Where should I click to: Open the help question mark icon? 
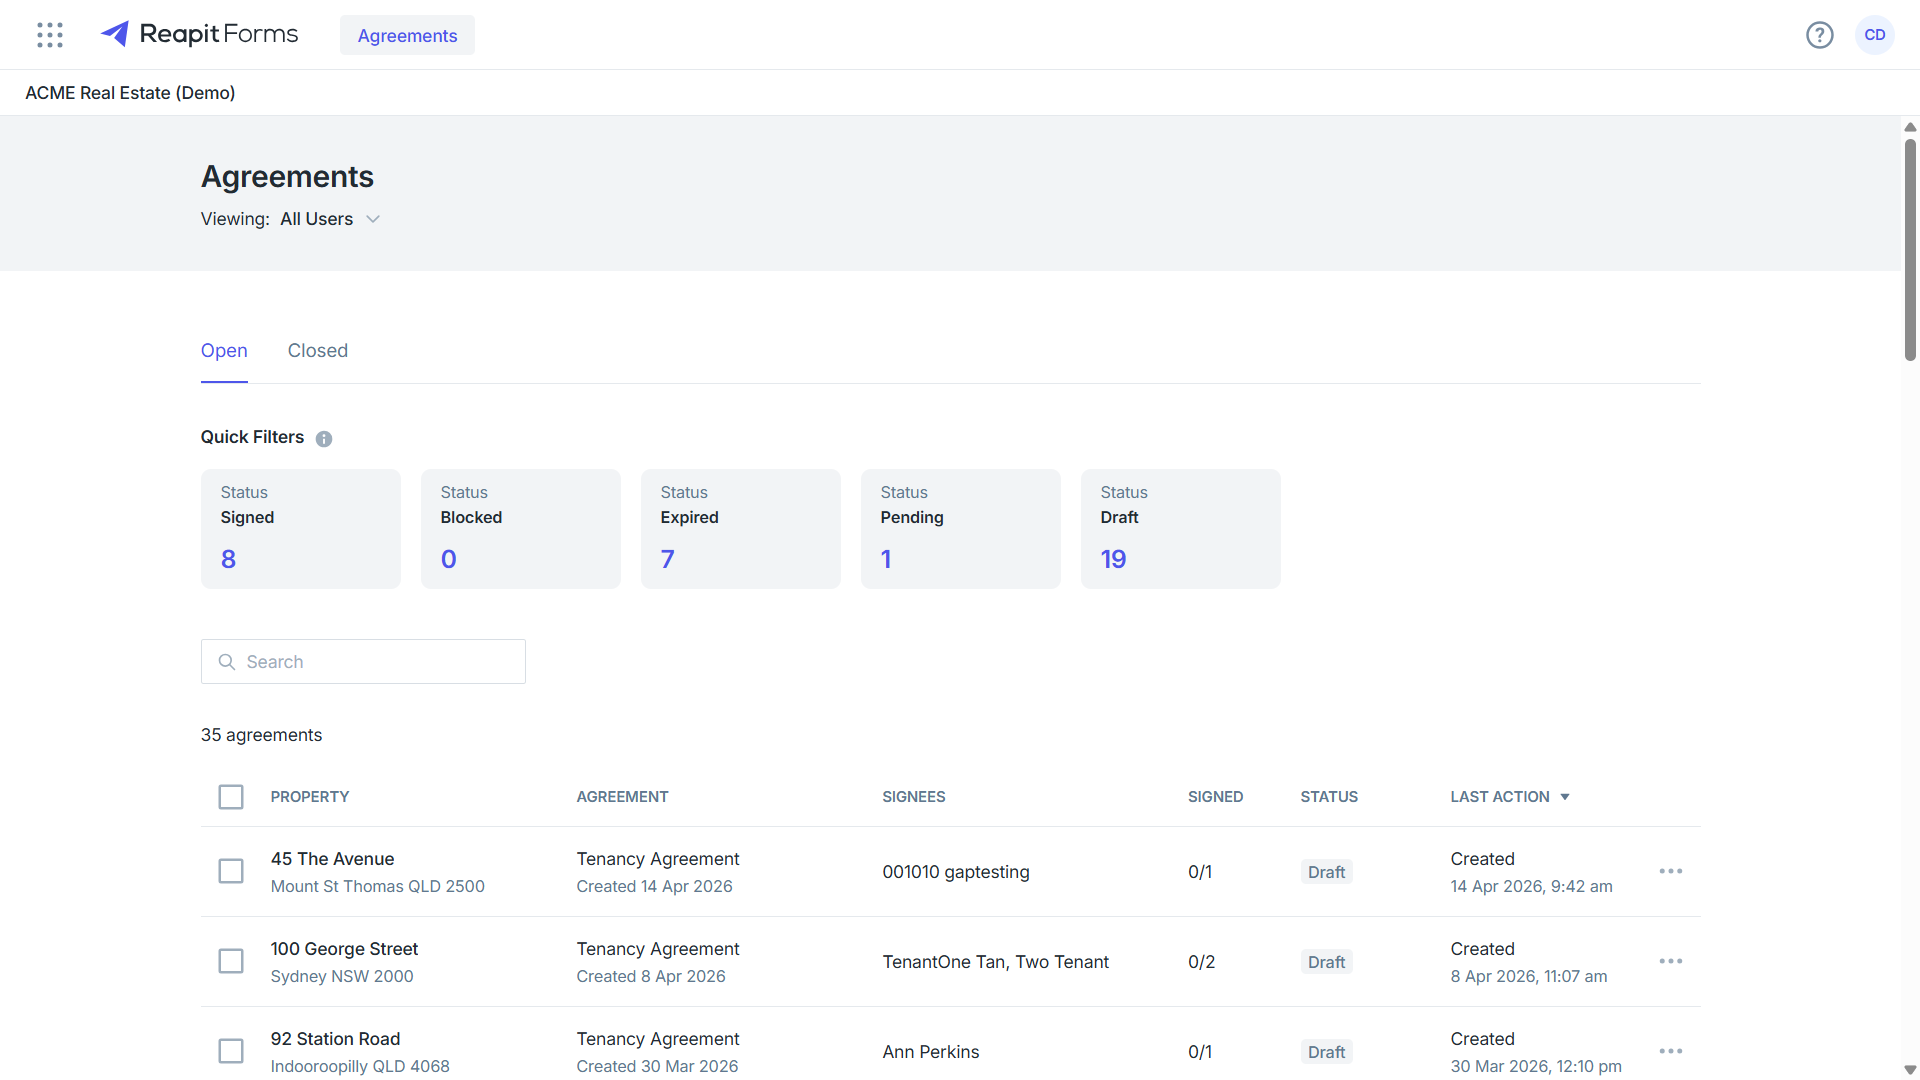point(1819,35)
